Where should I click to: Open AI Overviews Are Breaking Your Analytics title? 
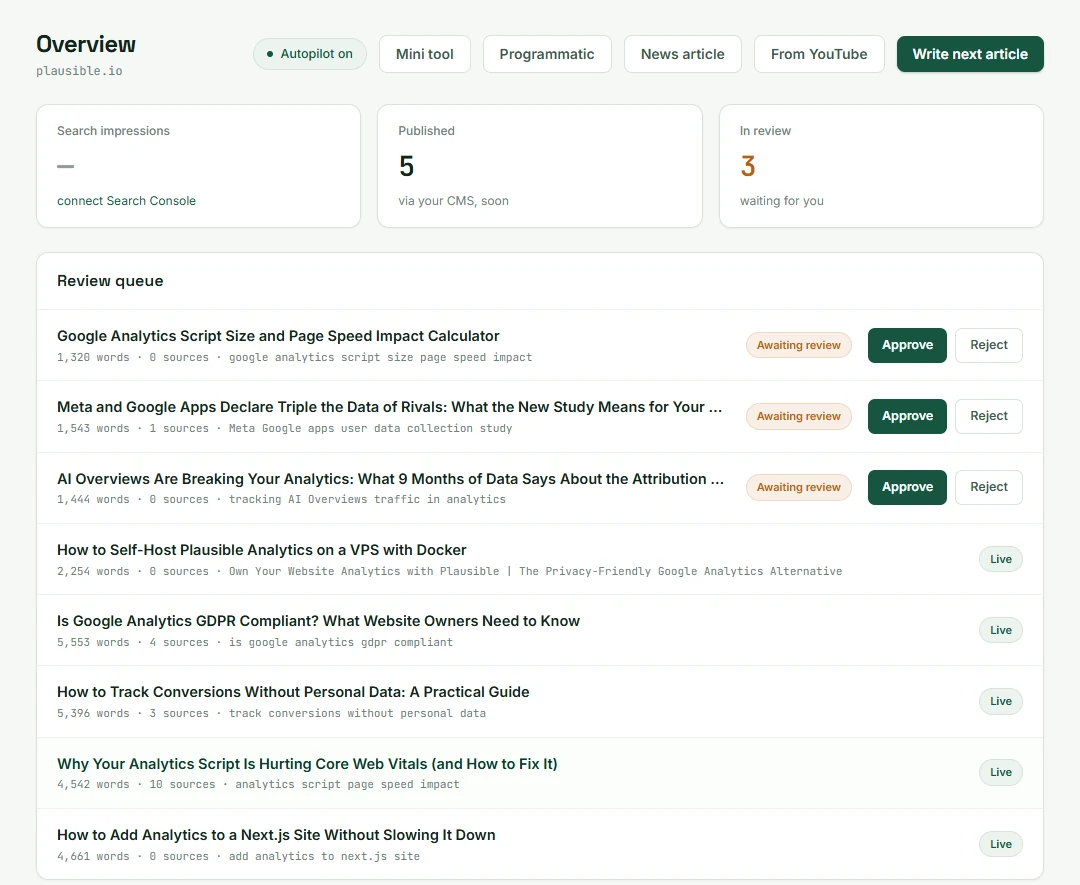390,479
